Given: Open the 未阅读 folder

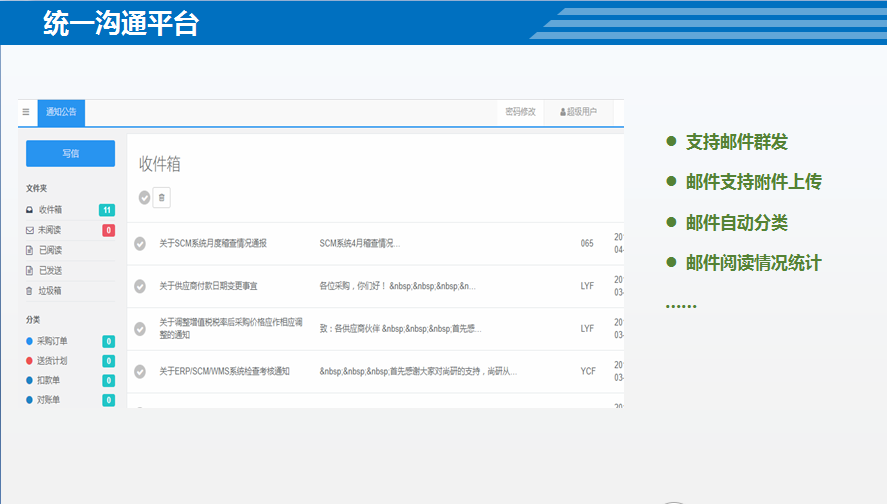Looking at the screenshot, I should (x=50, y=230).
